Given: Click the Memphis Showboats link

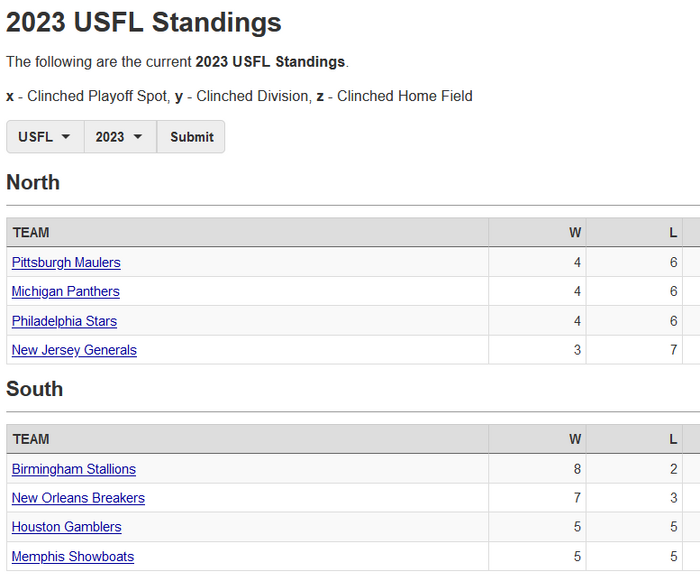Looking at the screenshot, I should 73,556.
